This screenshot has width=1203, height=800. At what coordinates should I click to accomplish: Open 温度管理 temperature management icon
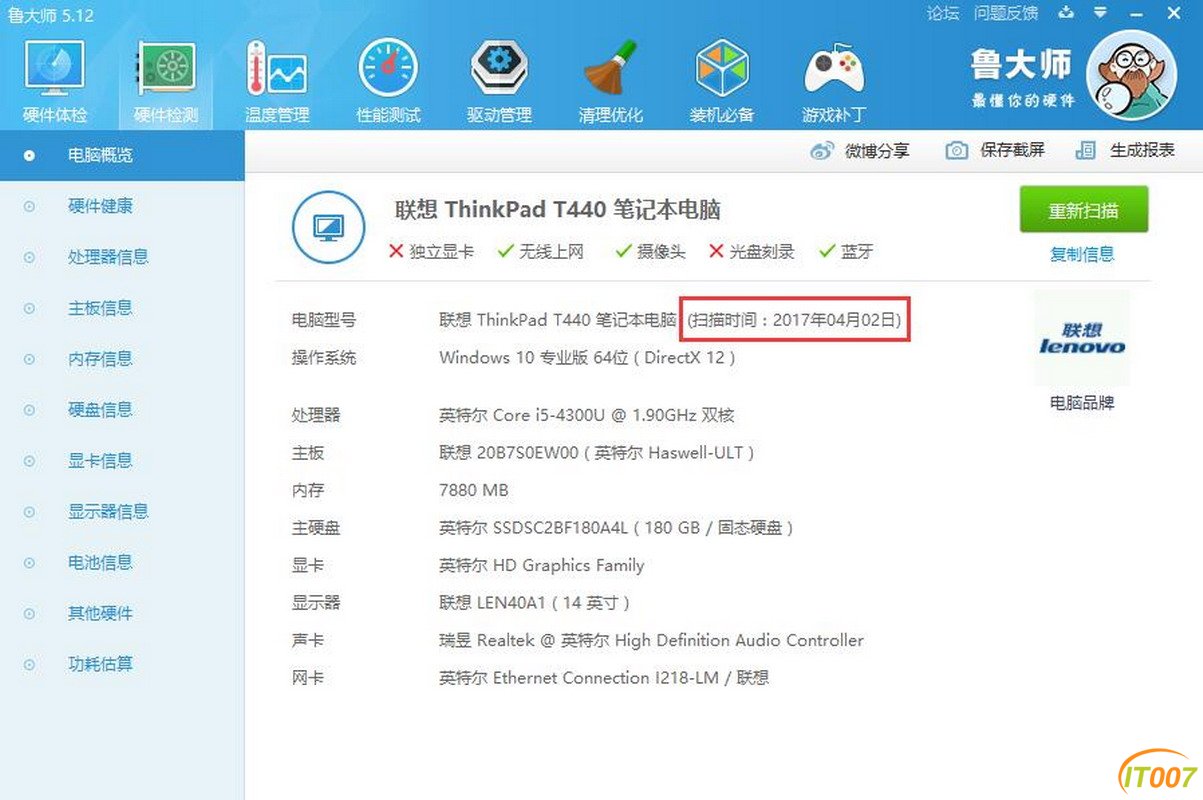(x=277, y=69)
